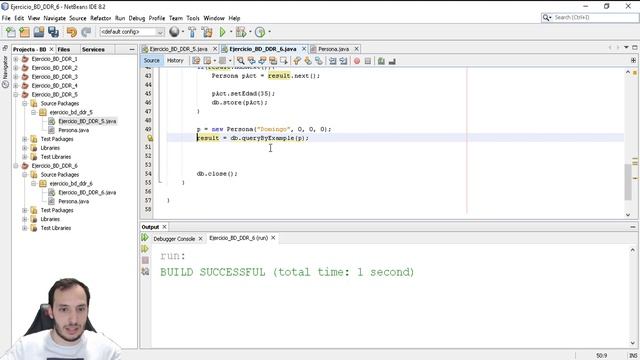Click the Find Selection magnifier icon in editor toolbar
Image resolution: width=640 pixels, height=360 pixels.
[x=240, y=61]
